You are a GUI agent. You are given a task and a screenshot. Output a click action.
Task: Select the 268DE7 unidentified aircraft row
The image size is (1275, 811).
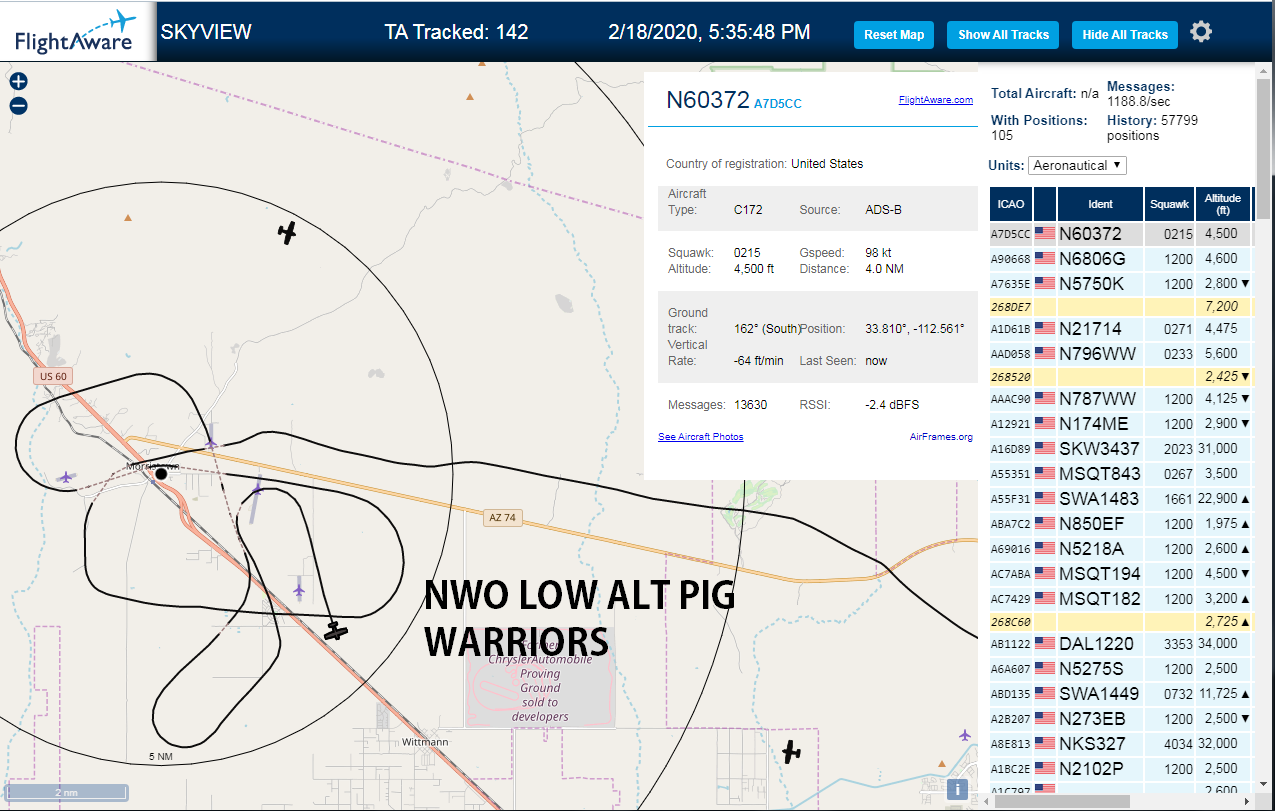pyautogui.click(x=1120, y=306)
